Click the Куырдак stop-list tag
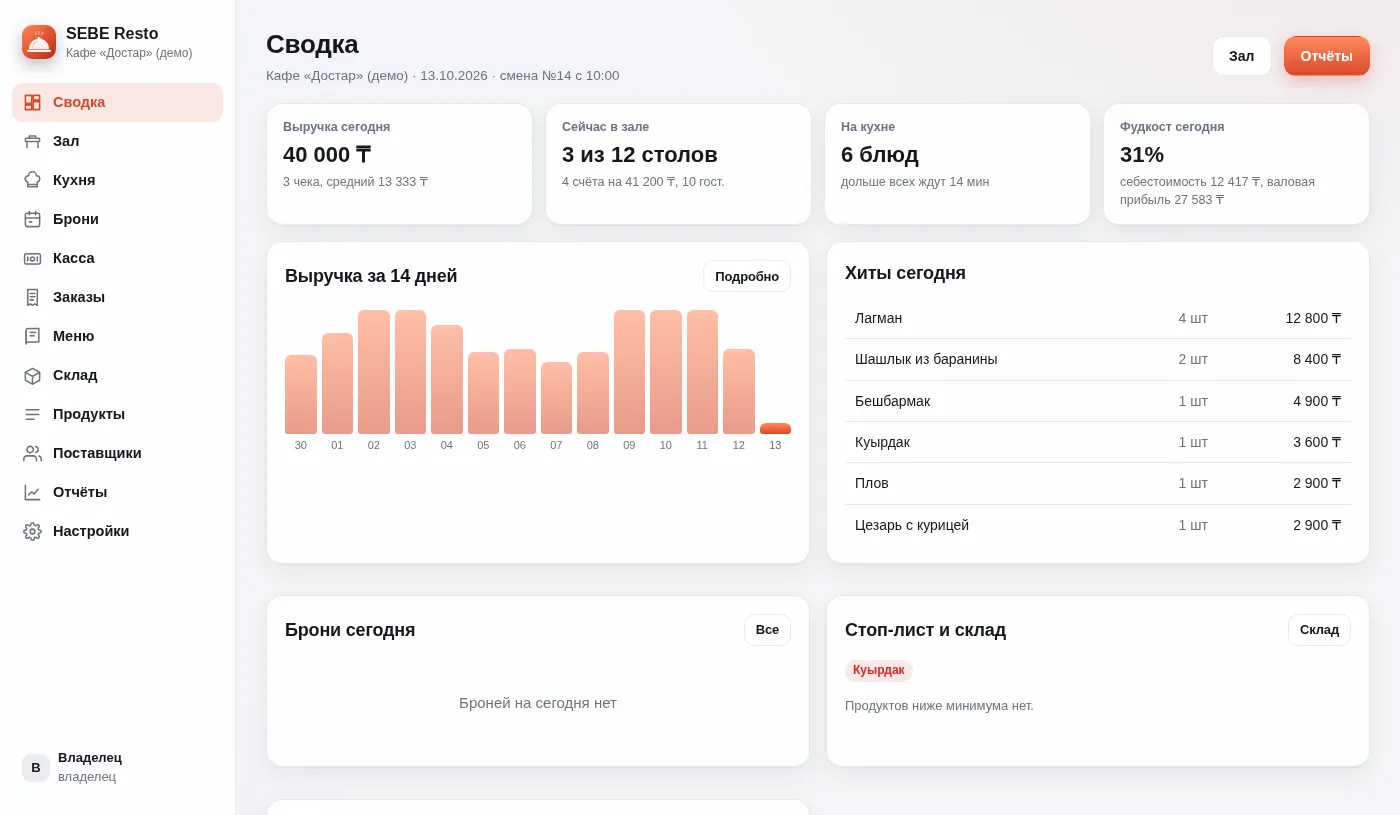Image resolution: width=1400 pixels, height=815 pixels. coord(879,670)
